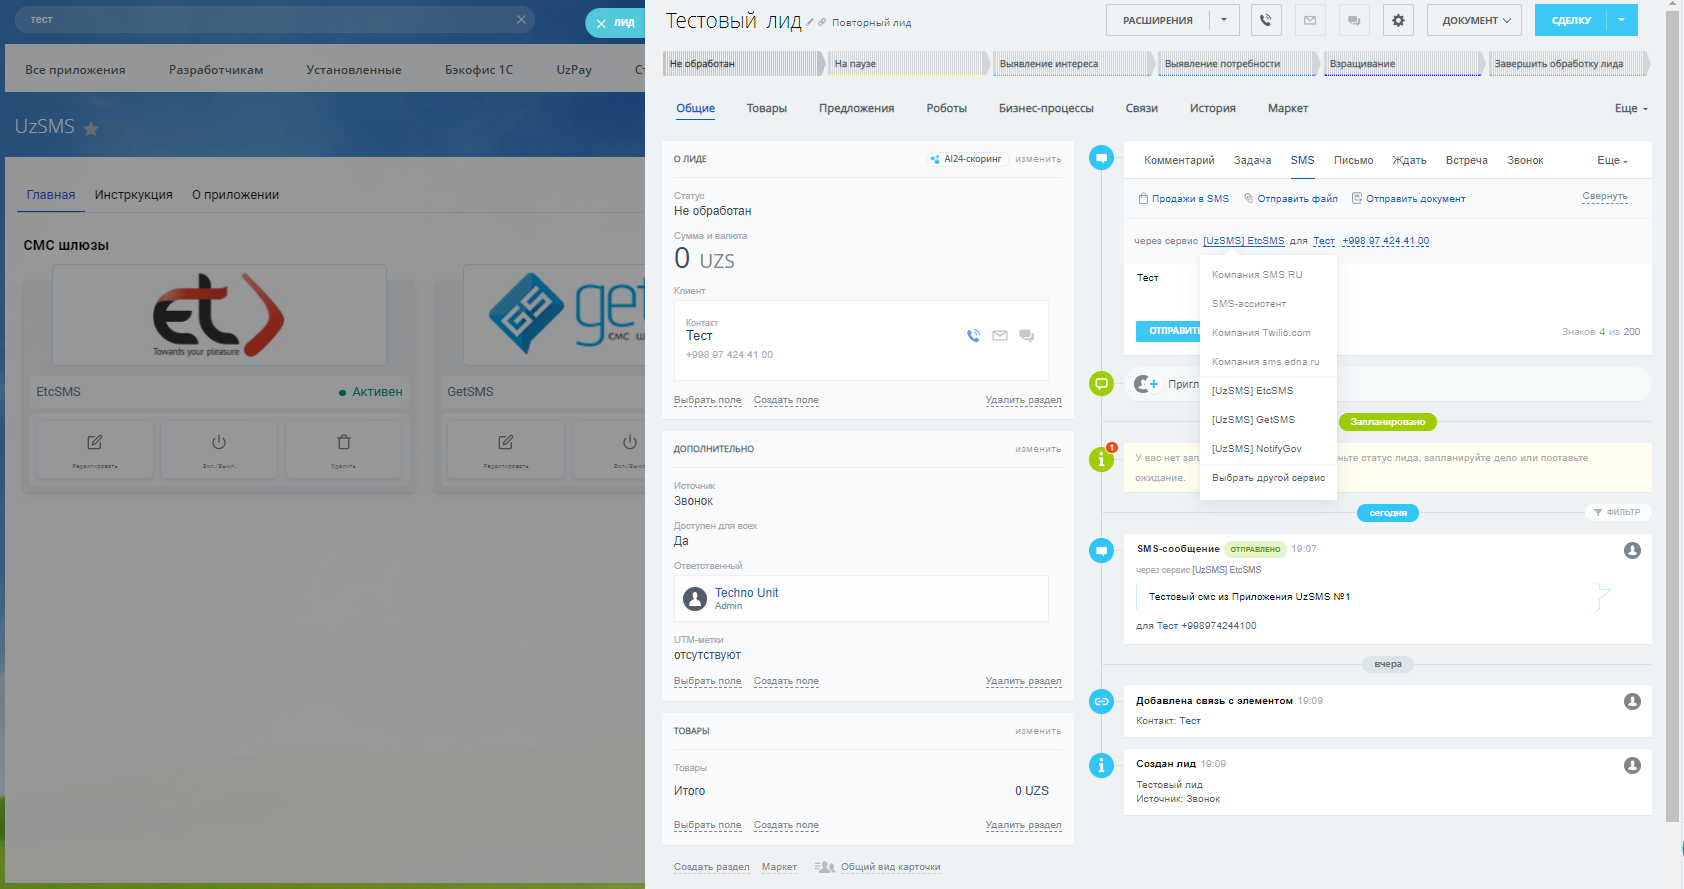Expand Еще menu in the lead tabs

pyautogui.click(x=1631, y=108)
